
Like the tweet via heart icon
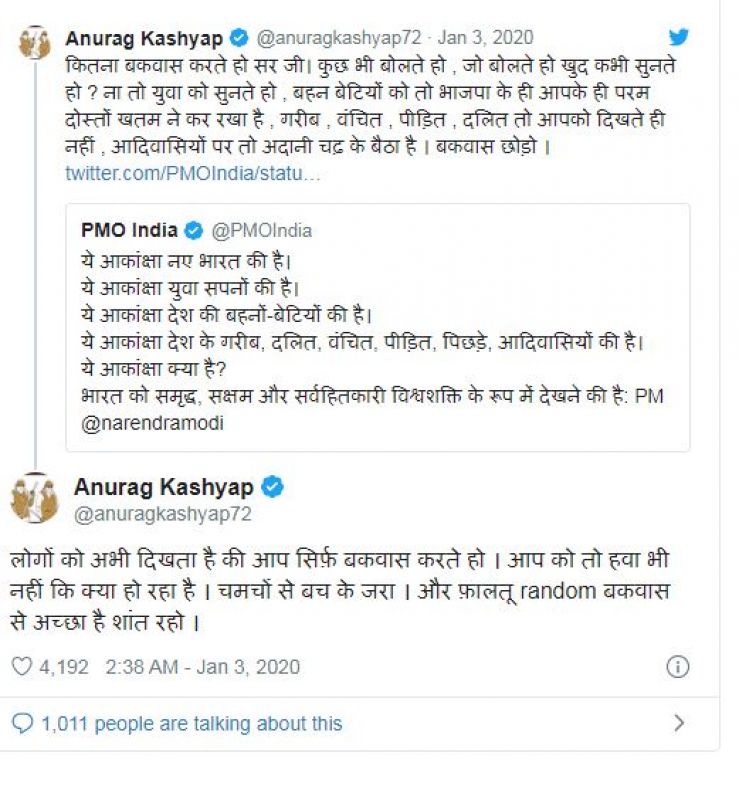click(22, 666)
